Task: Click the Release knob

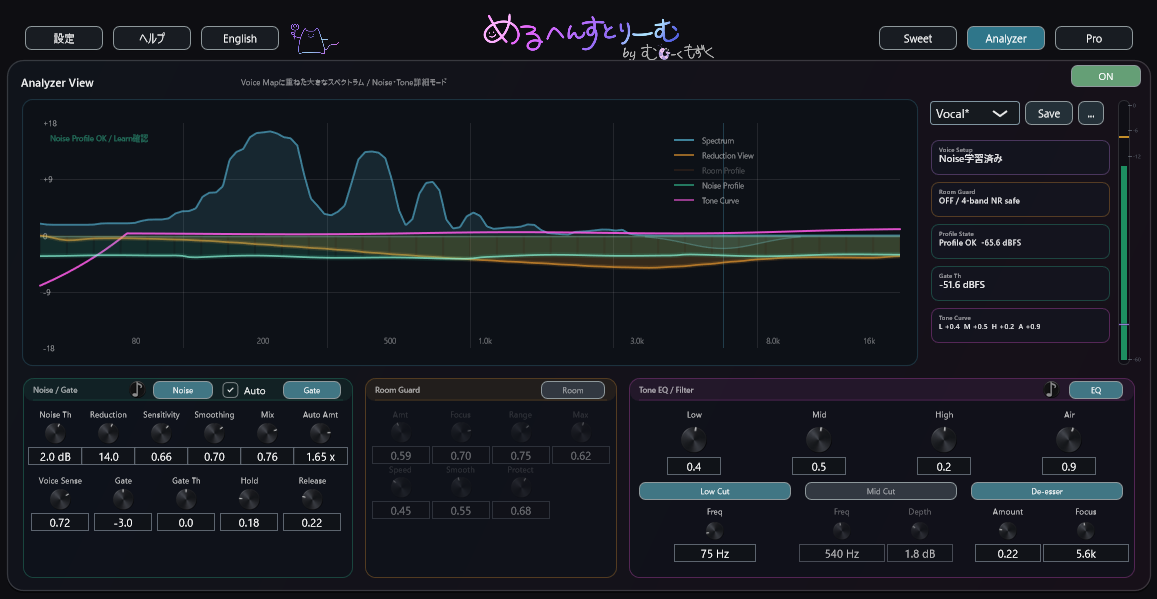Action: click(312, 499)
